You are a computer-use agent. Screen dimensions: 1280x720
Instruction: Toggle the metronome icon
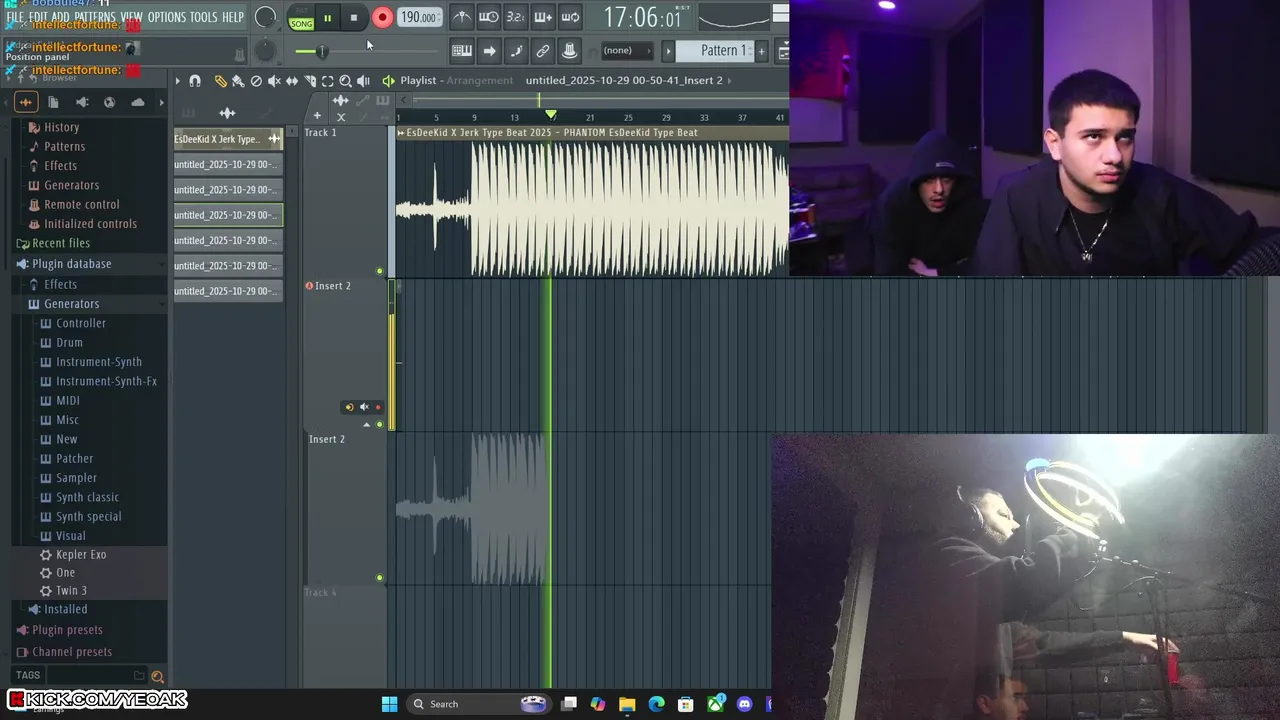pyautogui.click(x=461, y=17)
